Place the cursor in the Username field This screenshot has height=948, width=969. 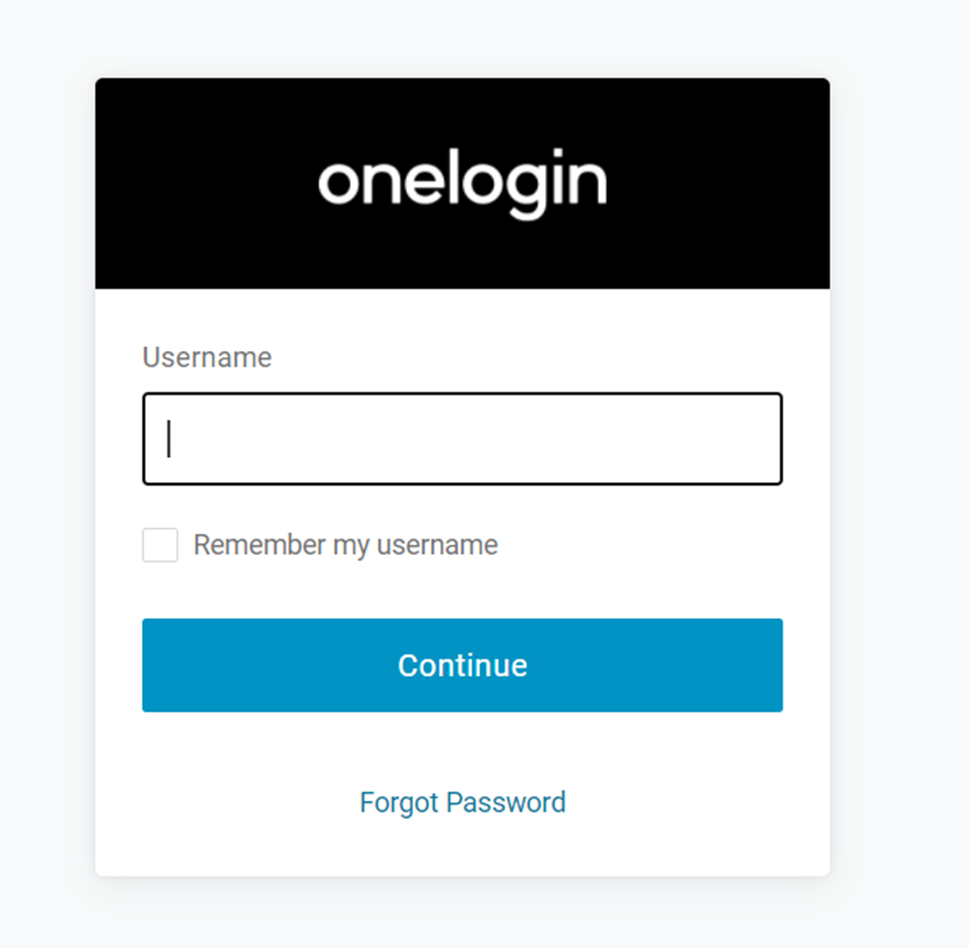pos(462,439)
